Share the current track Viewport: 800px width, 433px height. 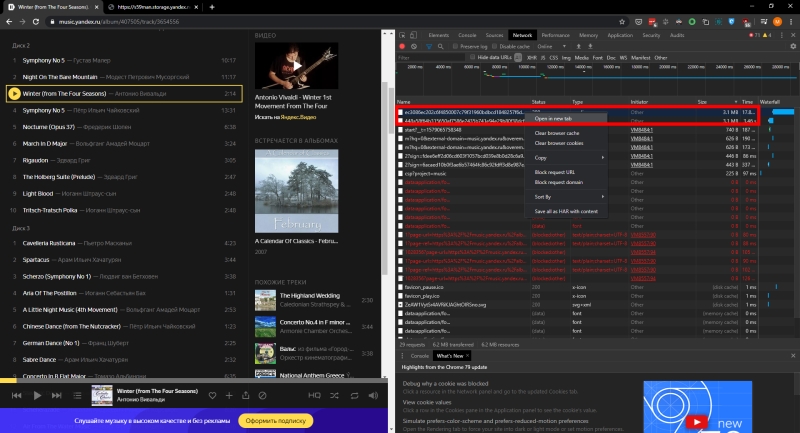click(x=245, y=395)
